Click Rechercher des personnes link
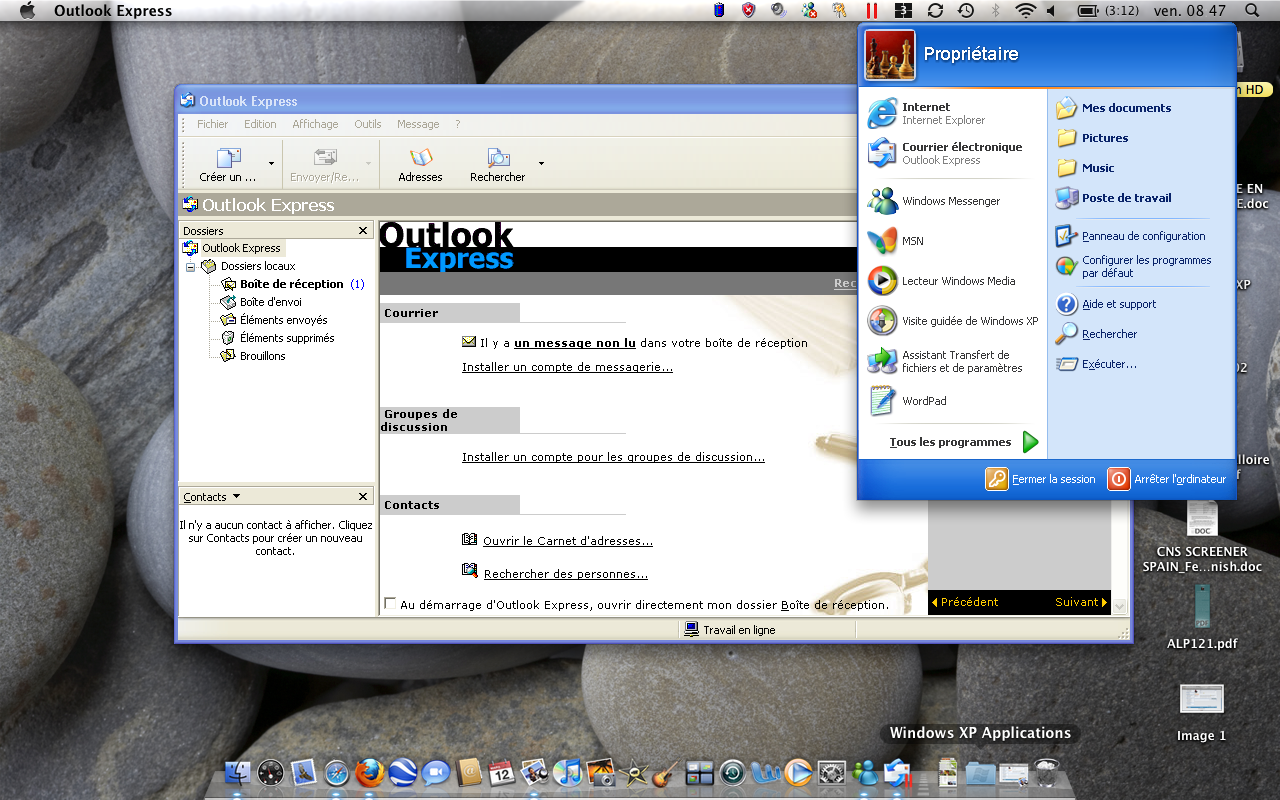This screenshot has width=1280, height=800. pyautogui.click(x=566, y=574)
